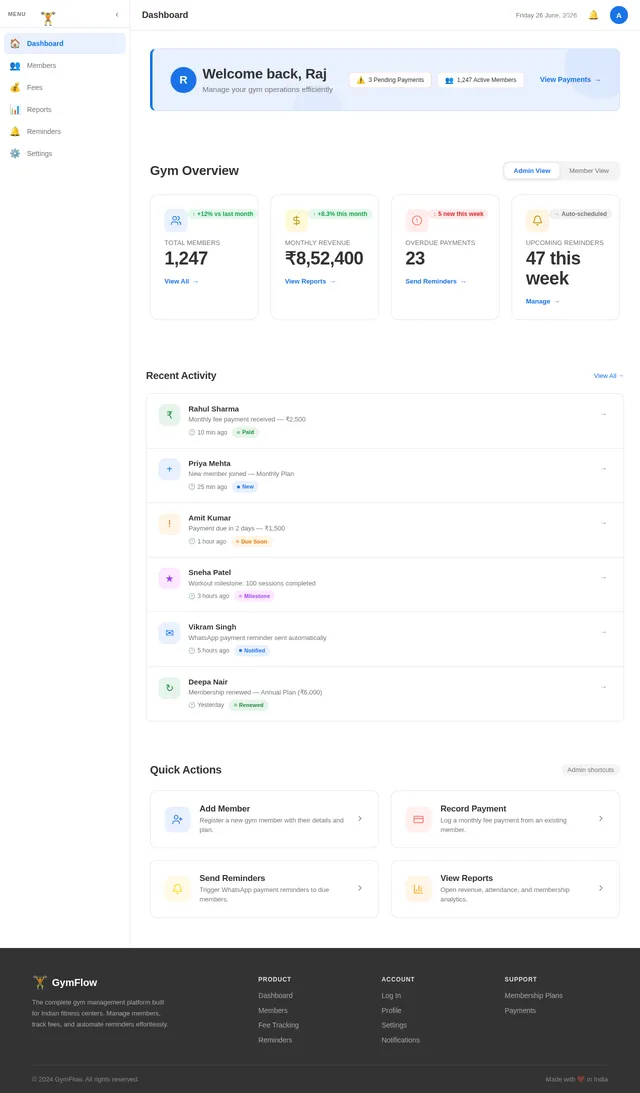Go to Dashboard in the sidebar menu

tap(65, 43)
